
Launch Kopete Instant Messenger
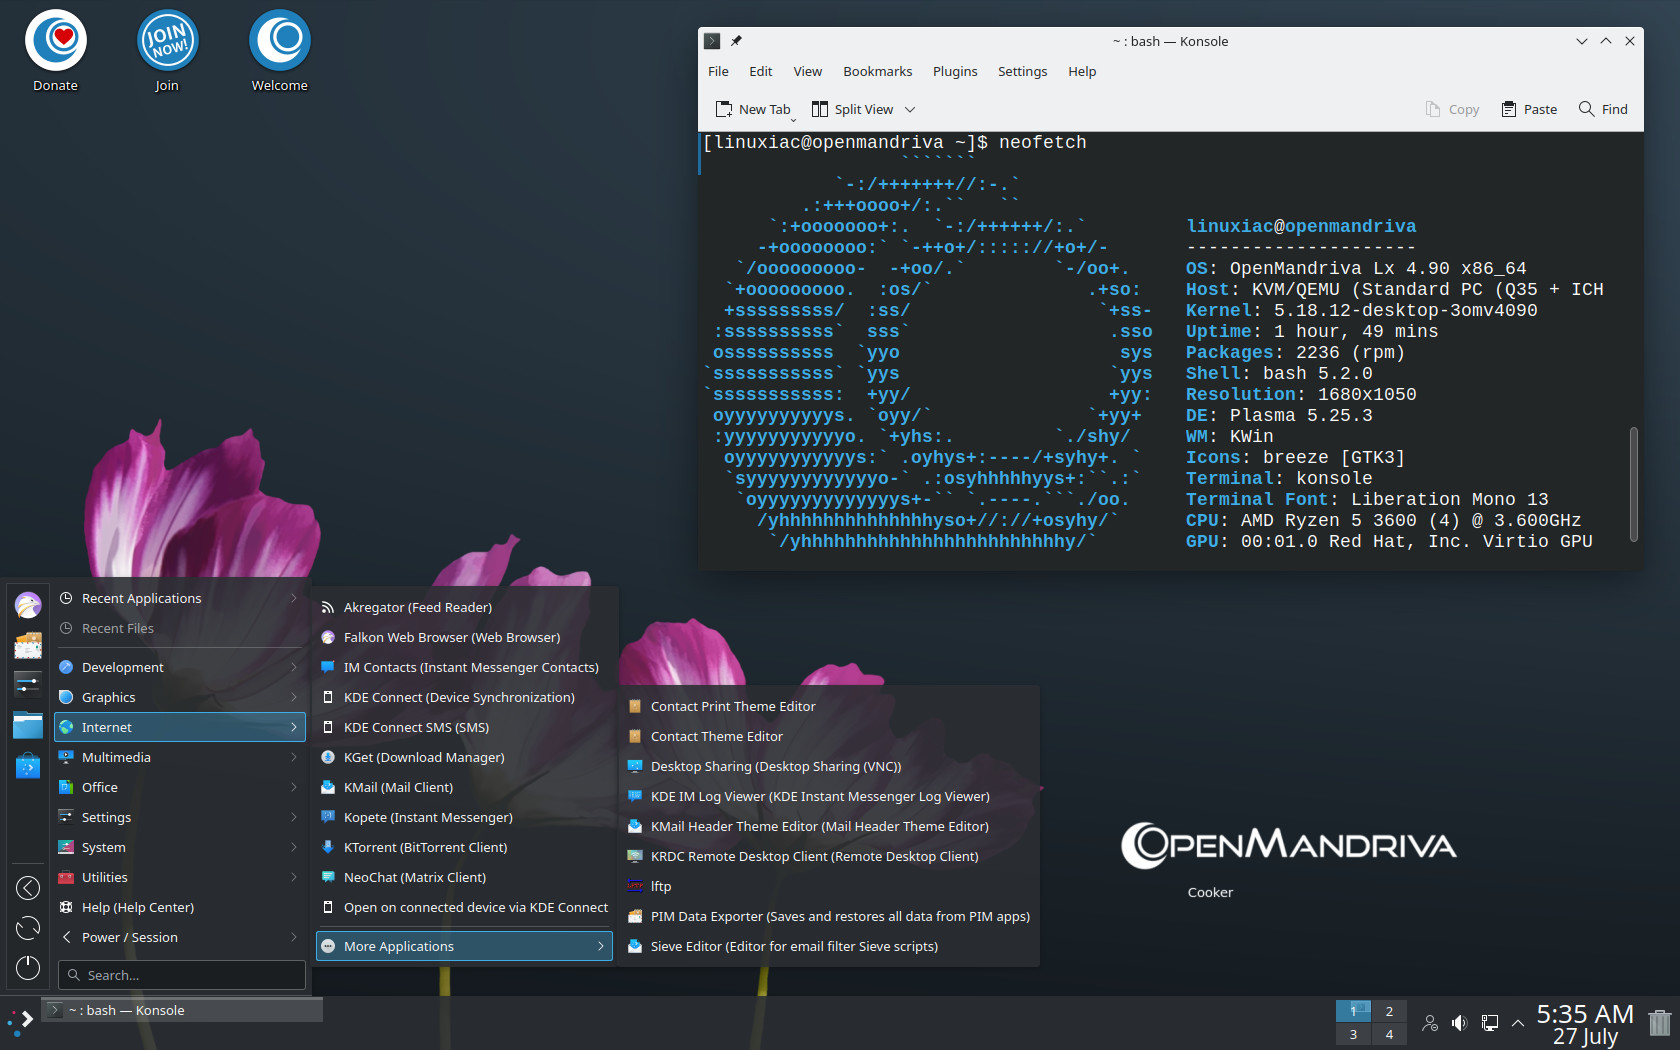464,817
